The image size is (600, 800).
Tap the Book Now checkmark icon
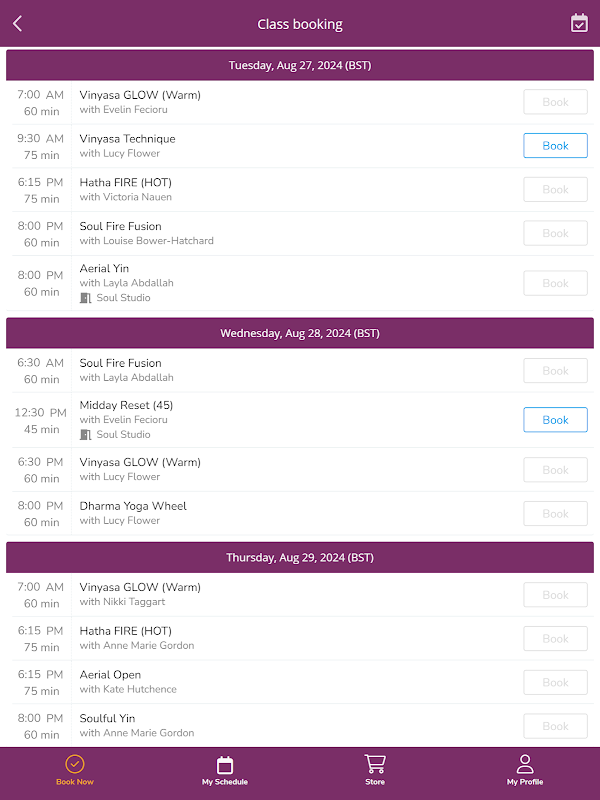tap(75, 765)
